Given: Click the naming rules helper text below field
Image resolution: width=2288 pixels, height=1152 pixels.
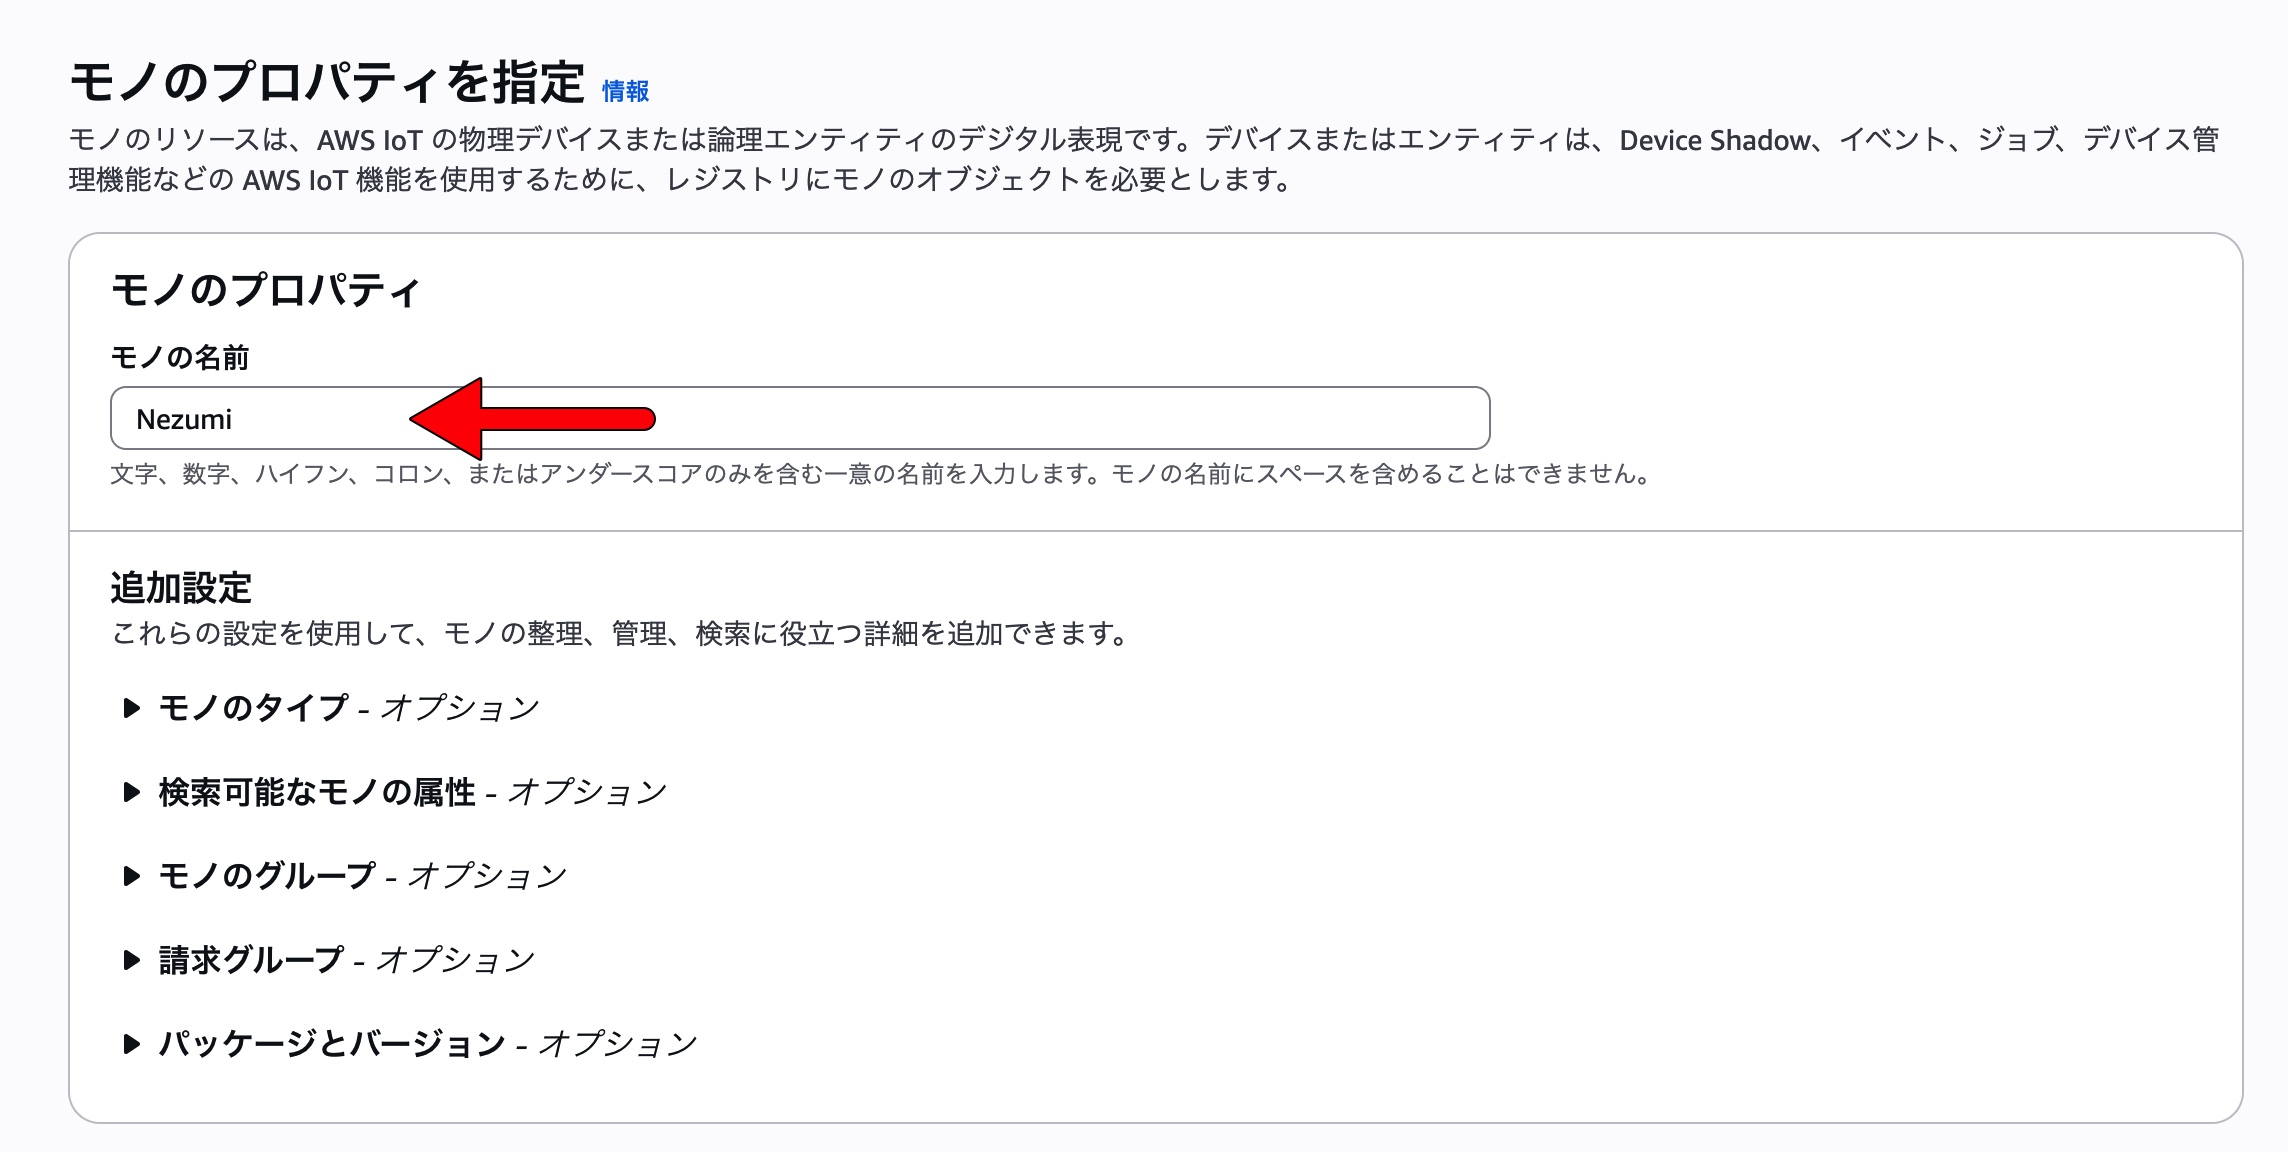Looking at the screenshot, I should [880, 474].
